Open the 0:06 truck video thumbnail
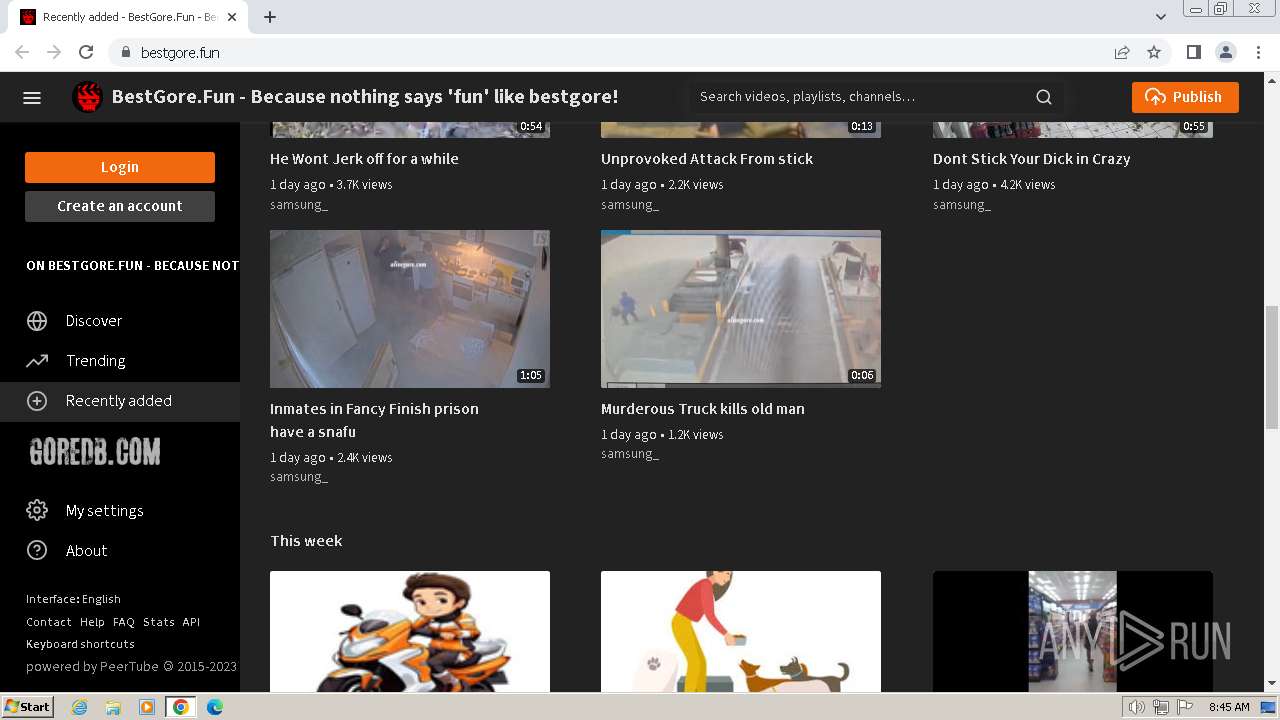This screenshot has height=720, width=1280. pyautogui.click(x=741, y=309)
